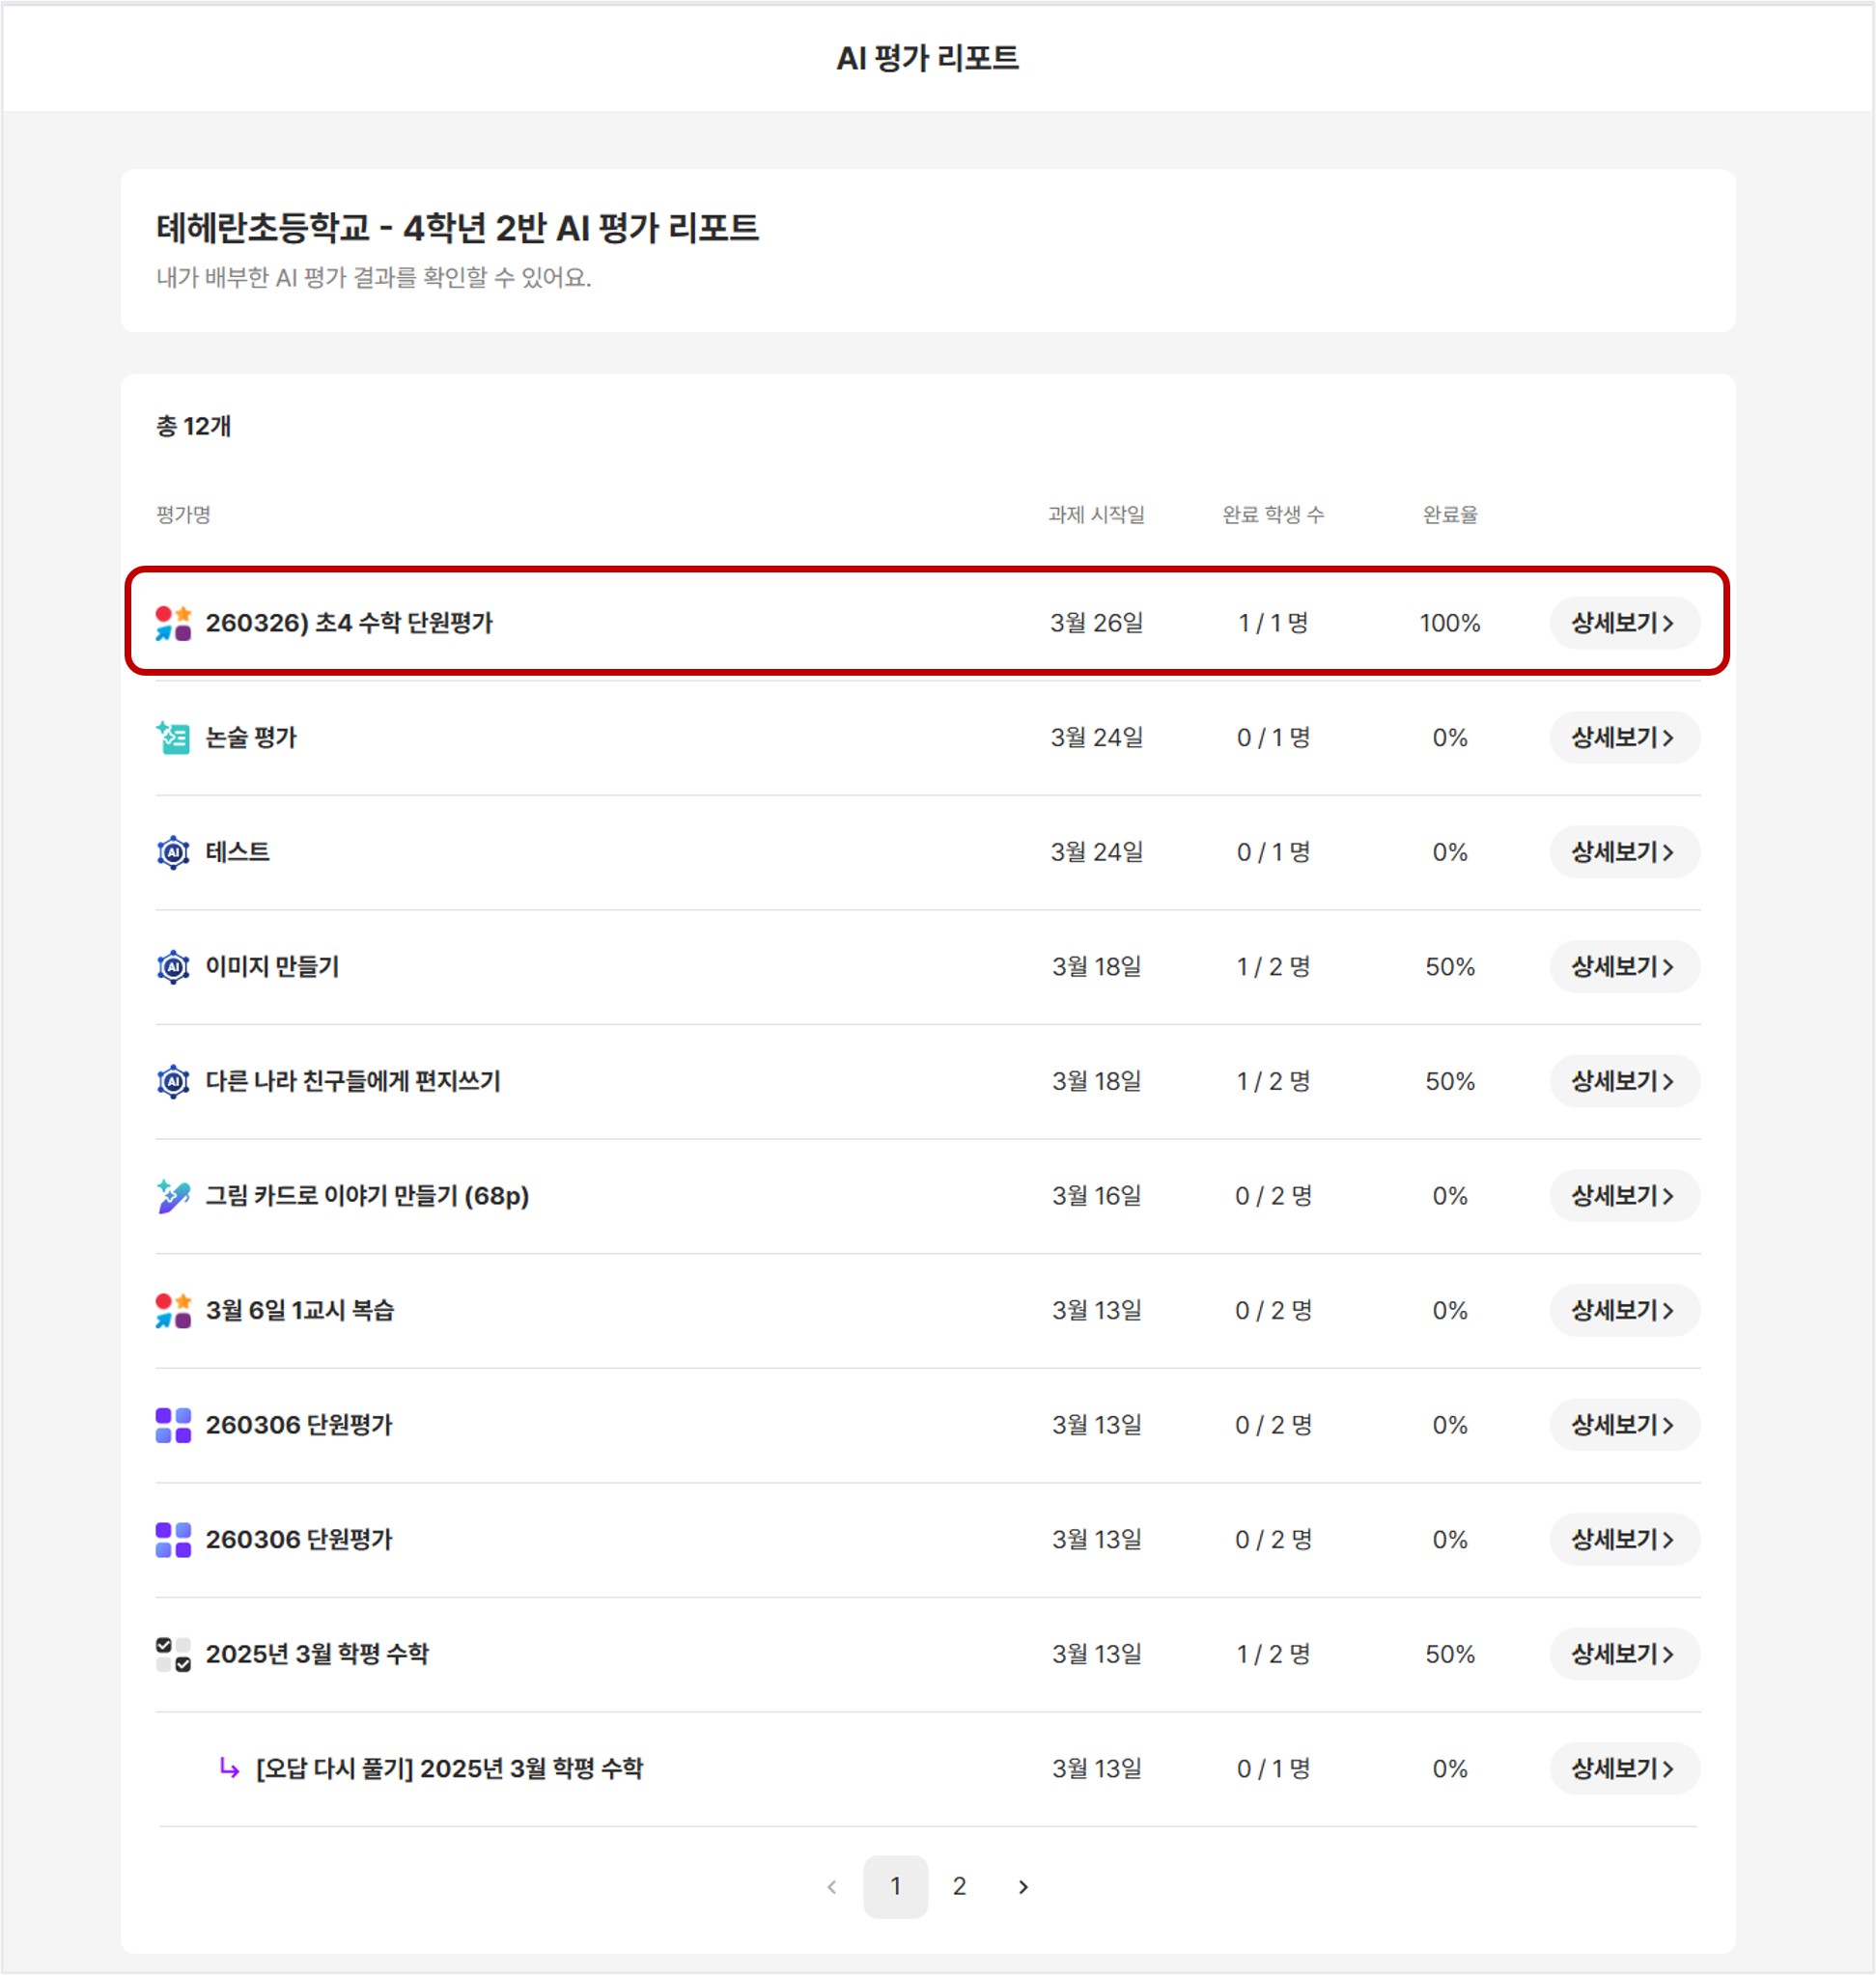Open 상세보기 for 260326) 초4 수학 단원평가
Viewport: 1876px width, 1975px height.
[1624, 623]
